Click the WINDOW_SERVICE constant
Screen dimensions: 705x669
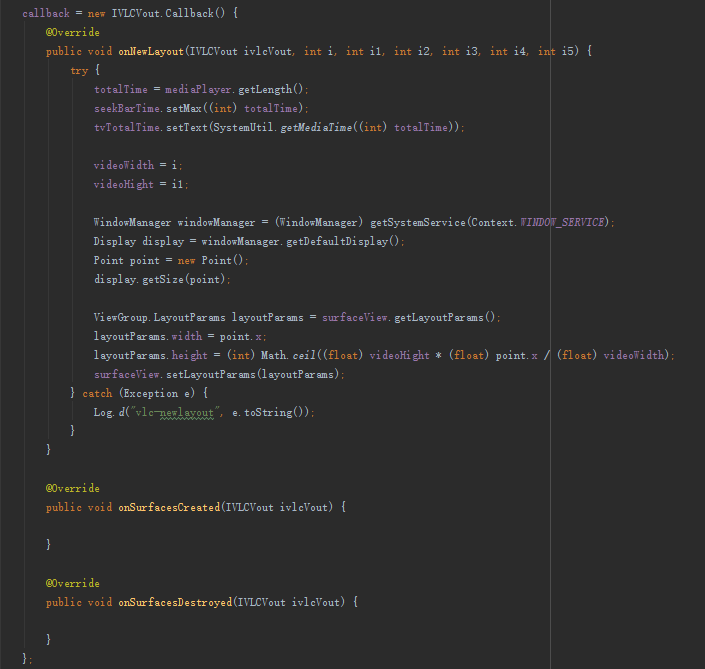tap(562, 222)
